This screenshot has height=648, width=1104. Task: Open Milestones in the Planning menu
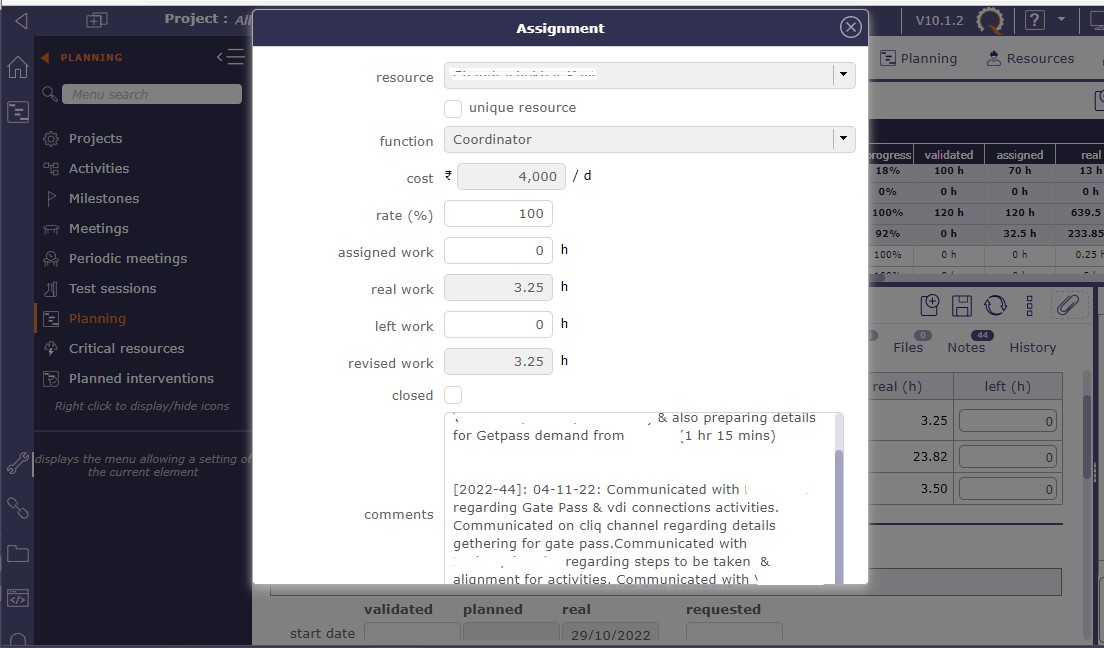click(x=103, y=198)
